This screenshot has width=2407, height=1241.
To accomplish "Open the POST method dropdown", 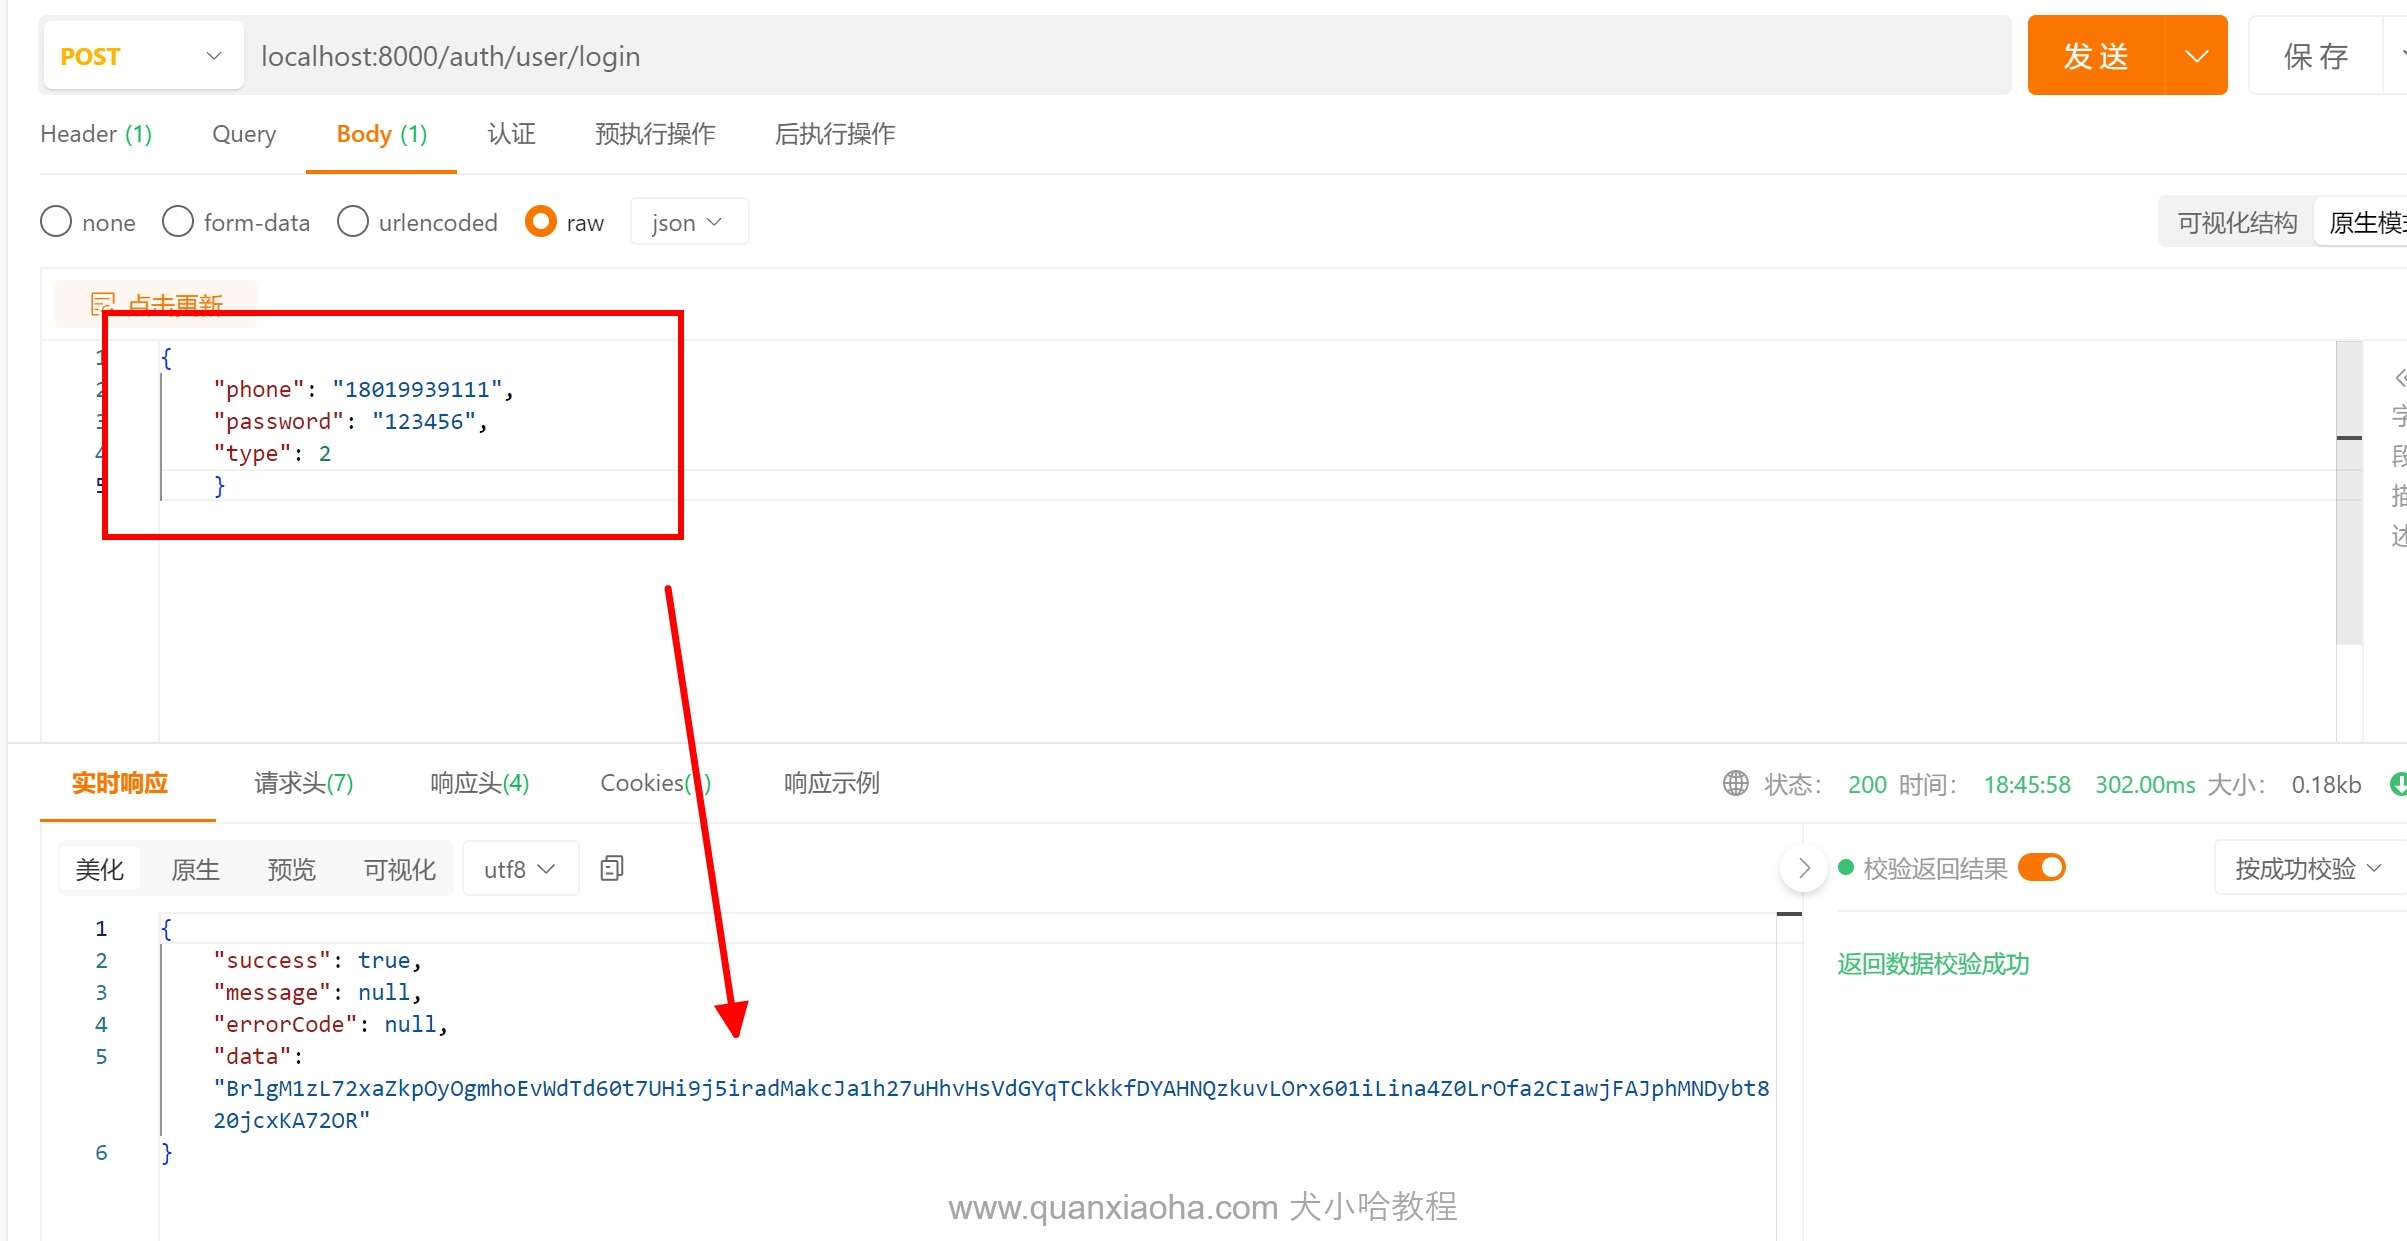I will 142,56.
